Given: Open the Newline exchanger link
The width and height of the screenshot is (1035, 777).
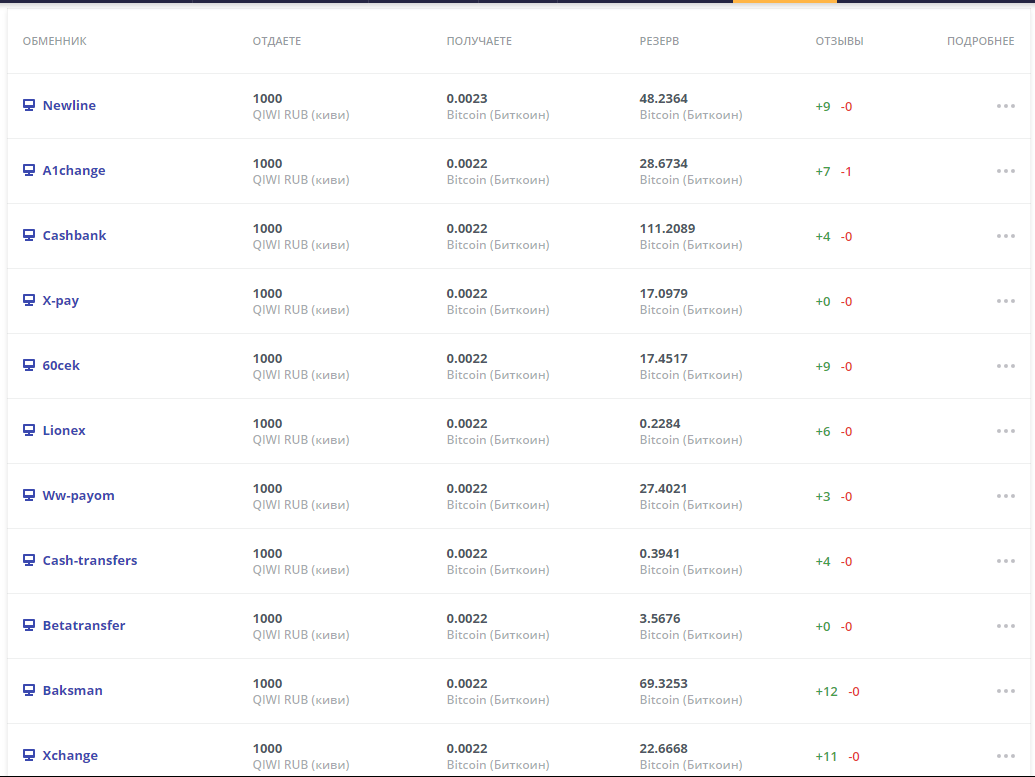Looking at the screenshot, I should [69, 106].
